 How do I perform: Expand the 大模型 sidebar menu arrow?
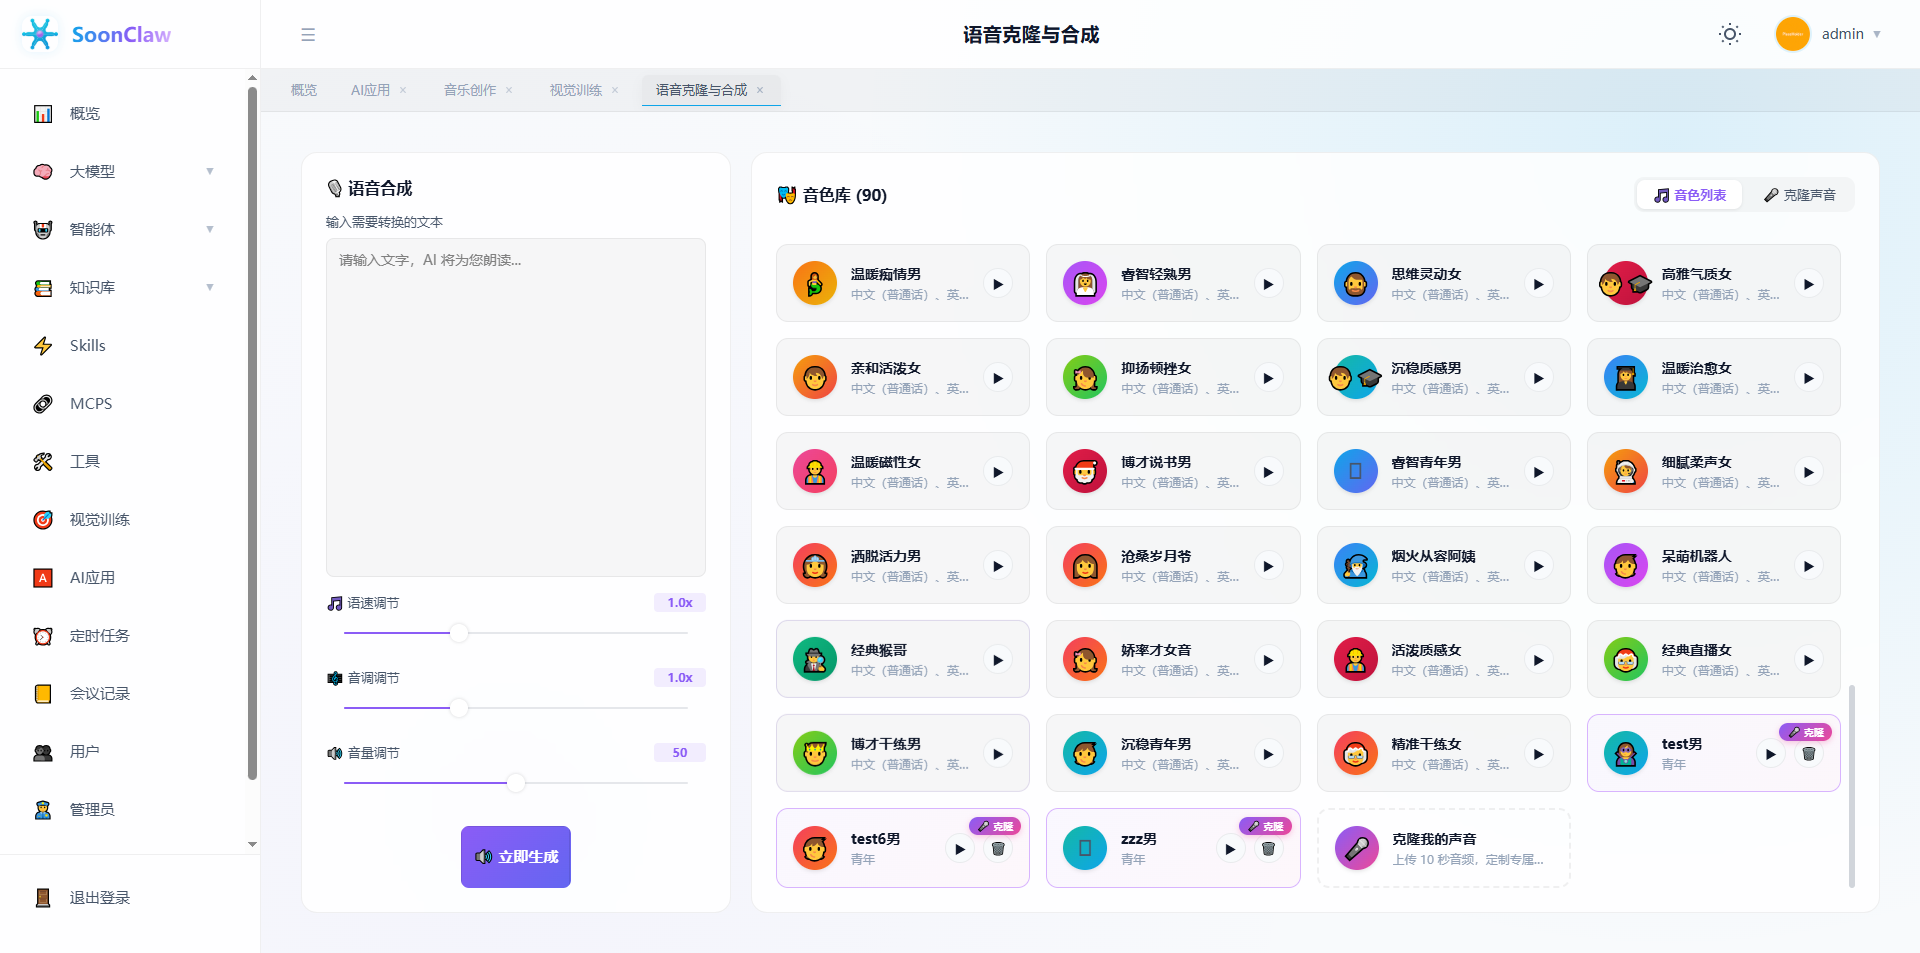click(210, 171)
